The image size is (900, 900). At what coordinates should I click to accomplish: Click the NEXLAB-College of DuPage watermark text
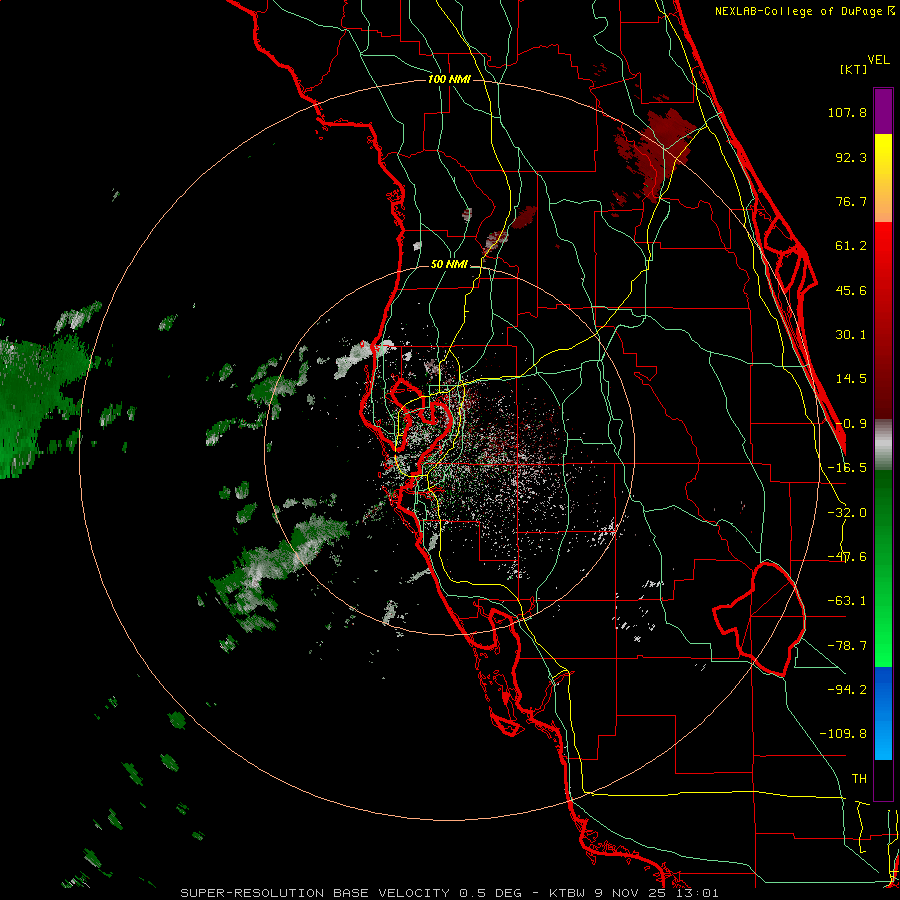pos(804,11)
